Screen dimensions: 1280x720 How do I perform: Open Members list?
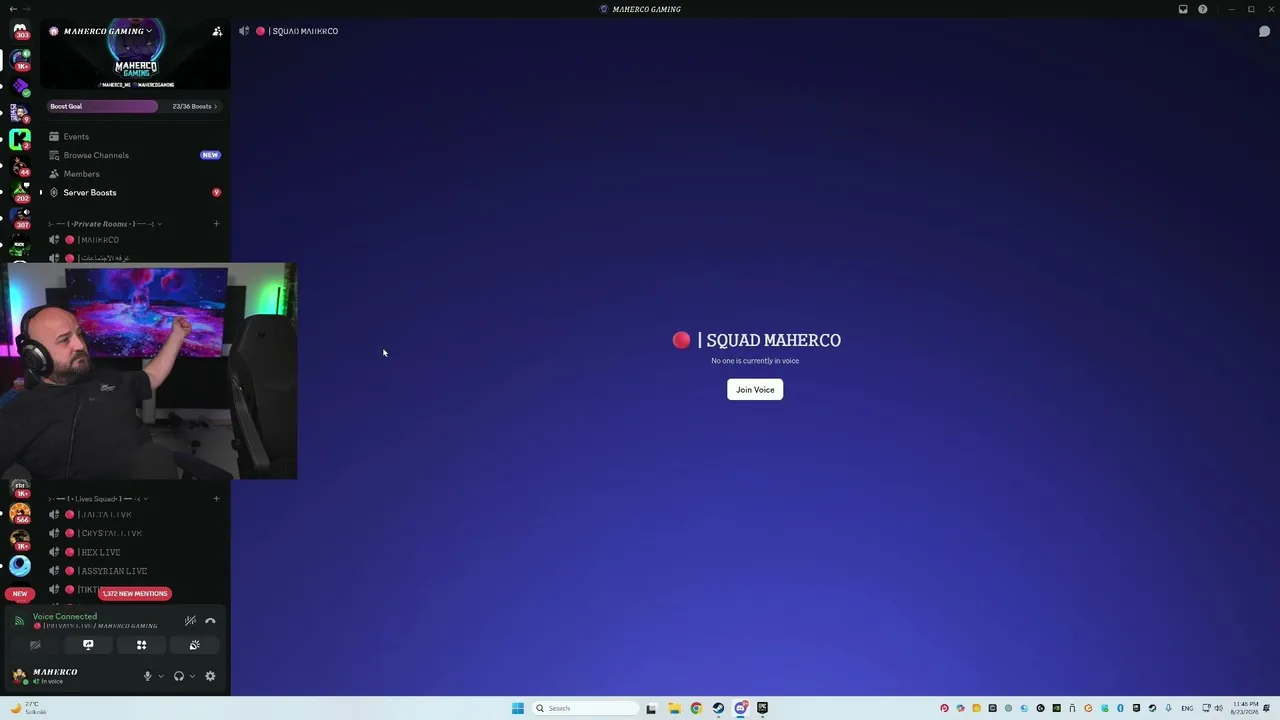pyautogui.click(x=135, y=174)
